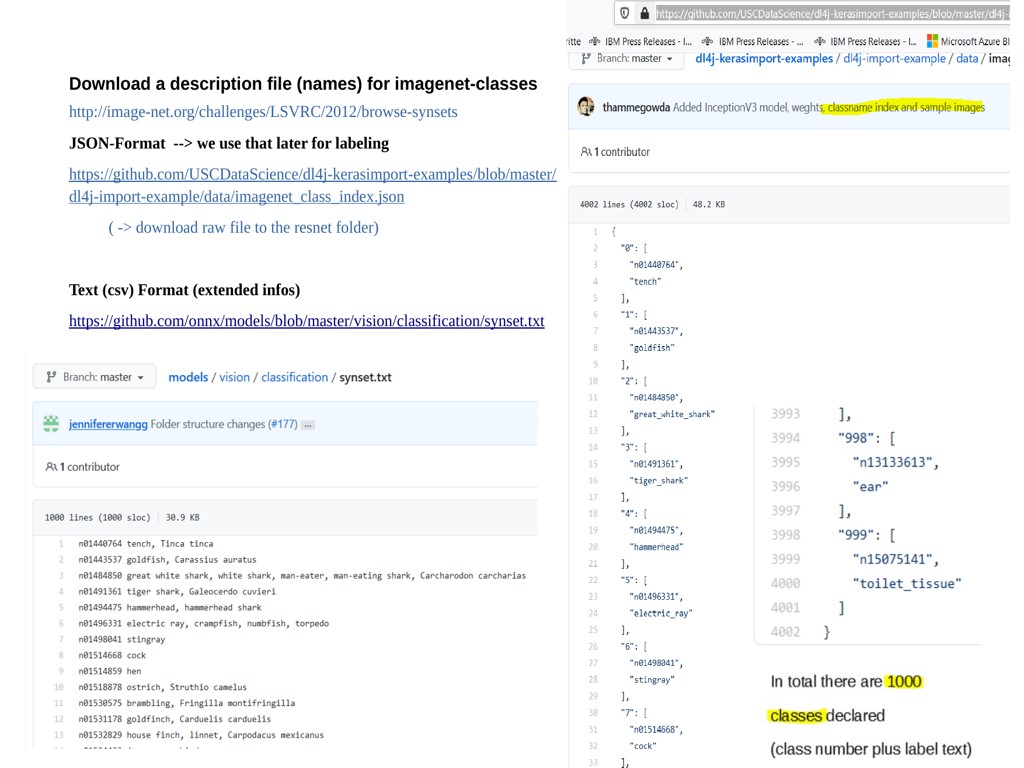Open the onnx synset.txt hyperlink
The height and width of the screenshot is (768, 1024).
tap(306, 321)
